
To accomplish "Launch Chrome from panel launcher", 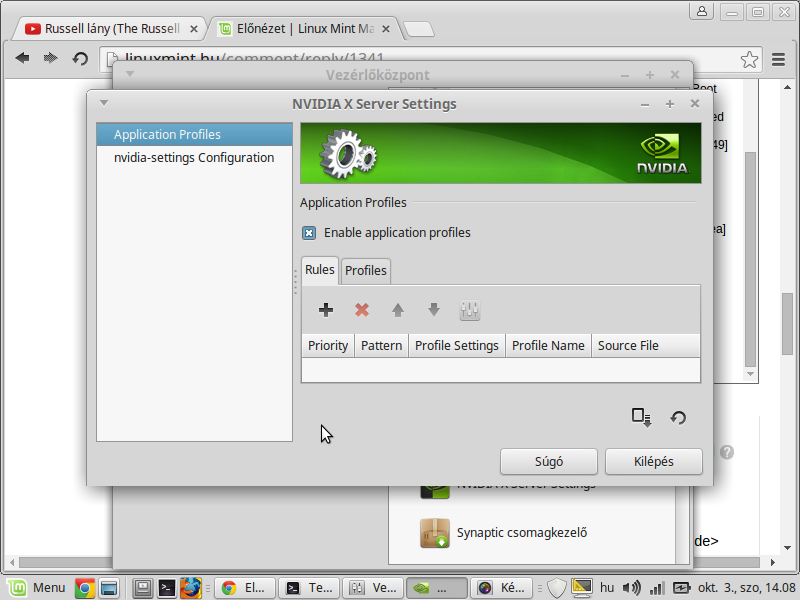I will pyautogui.click(x=85, y=588).
